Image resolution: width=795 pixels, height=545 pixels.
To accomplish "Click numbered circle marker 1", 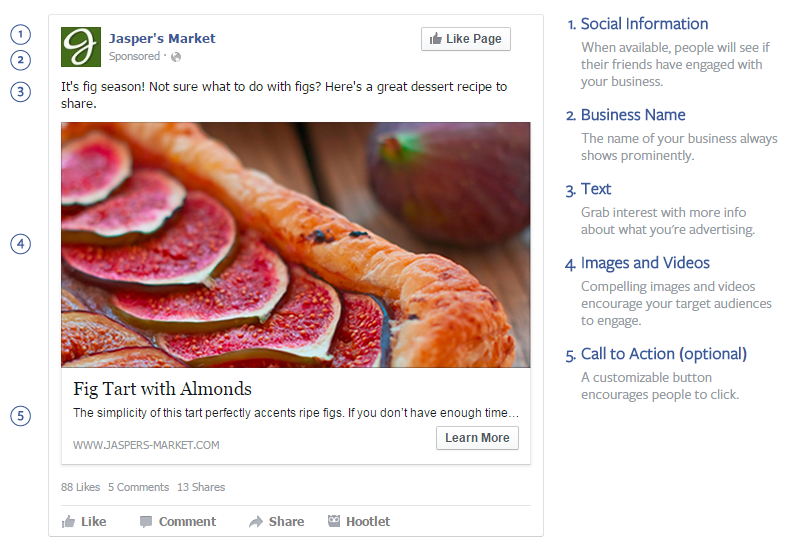I will point(21,37).
